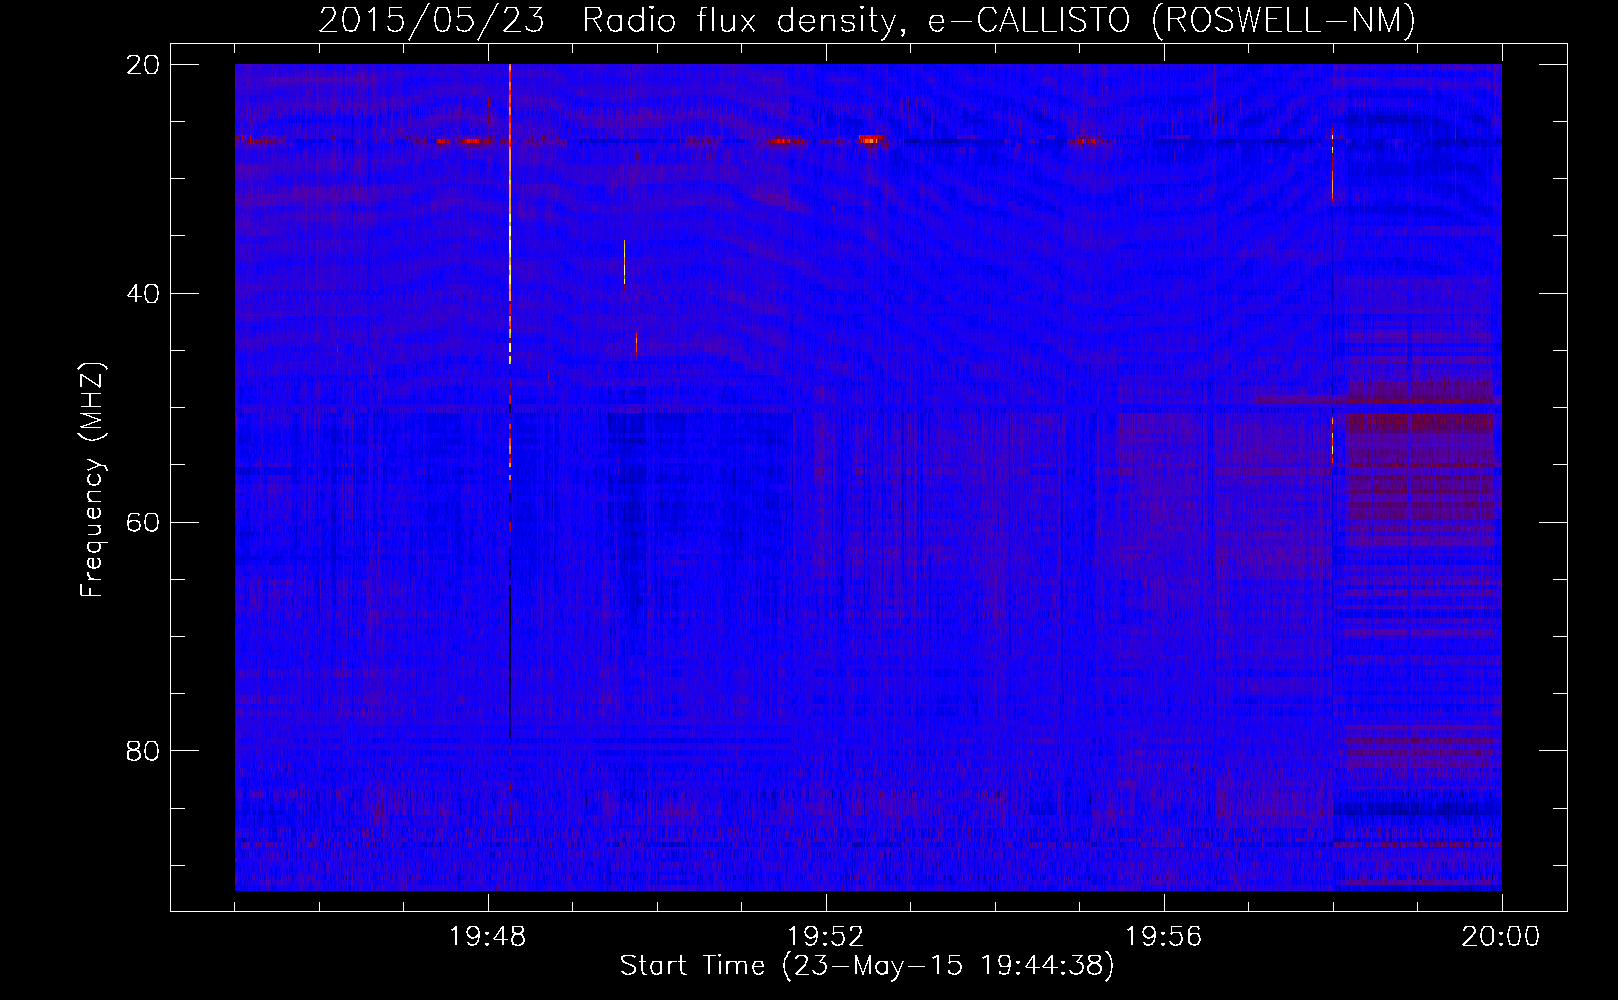This screenshot has height=1000, width=1618.
Task: Click the 19:48 time tick label
Action: [x=487, y=937]
